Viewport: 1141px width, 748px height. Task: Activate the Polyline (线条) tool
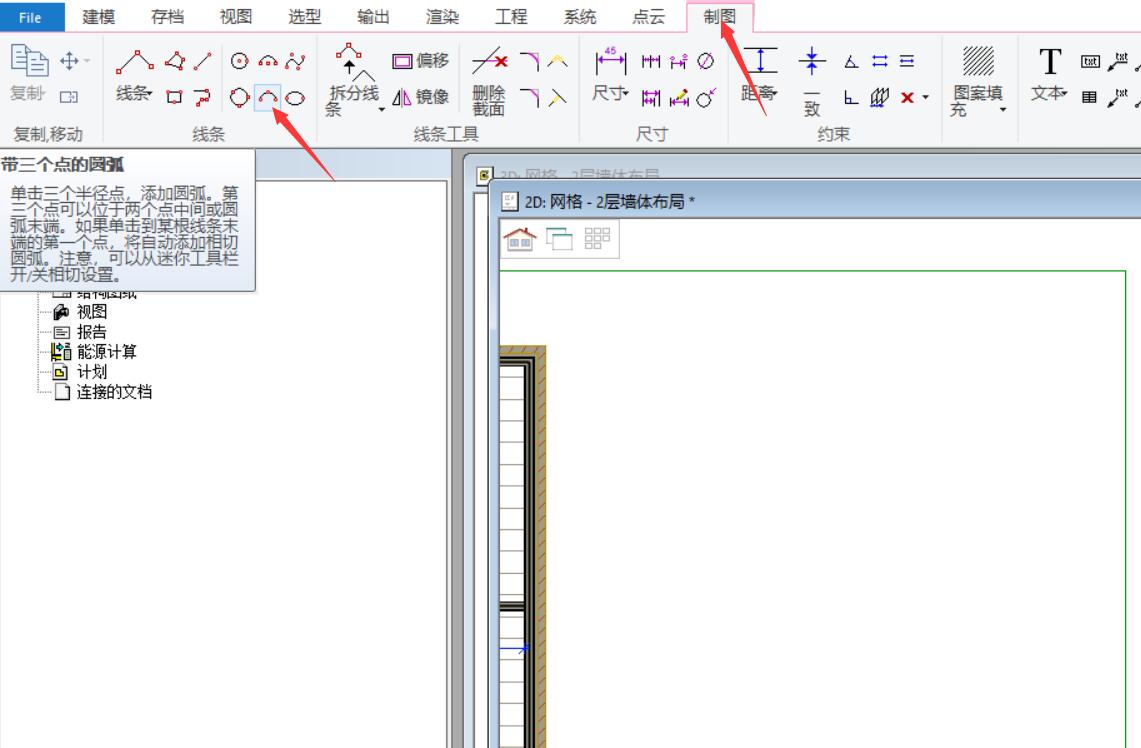pos(135,73)
